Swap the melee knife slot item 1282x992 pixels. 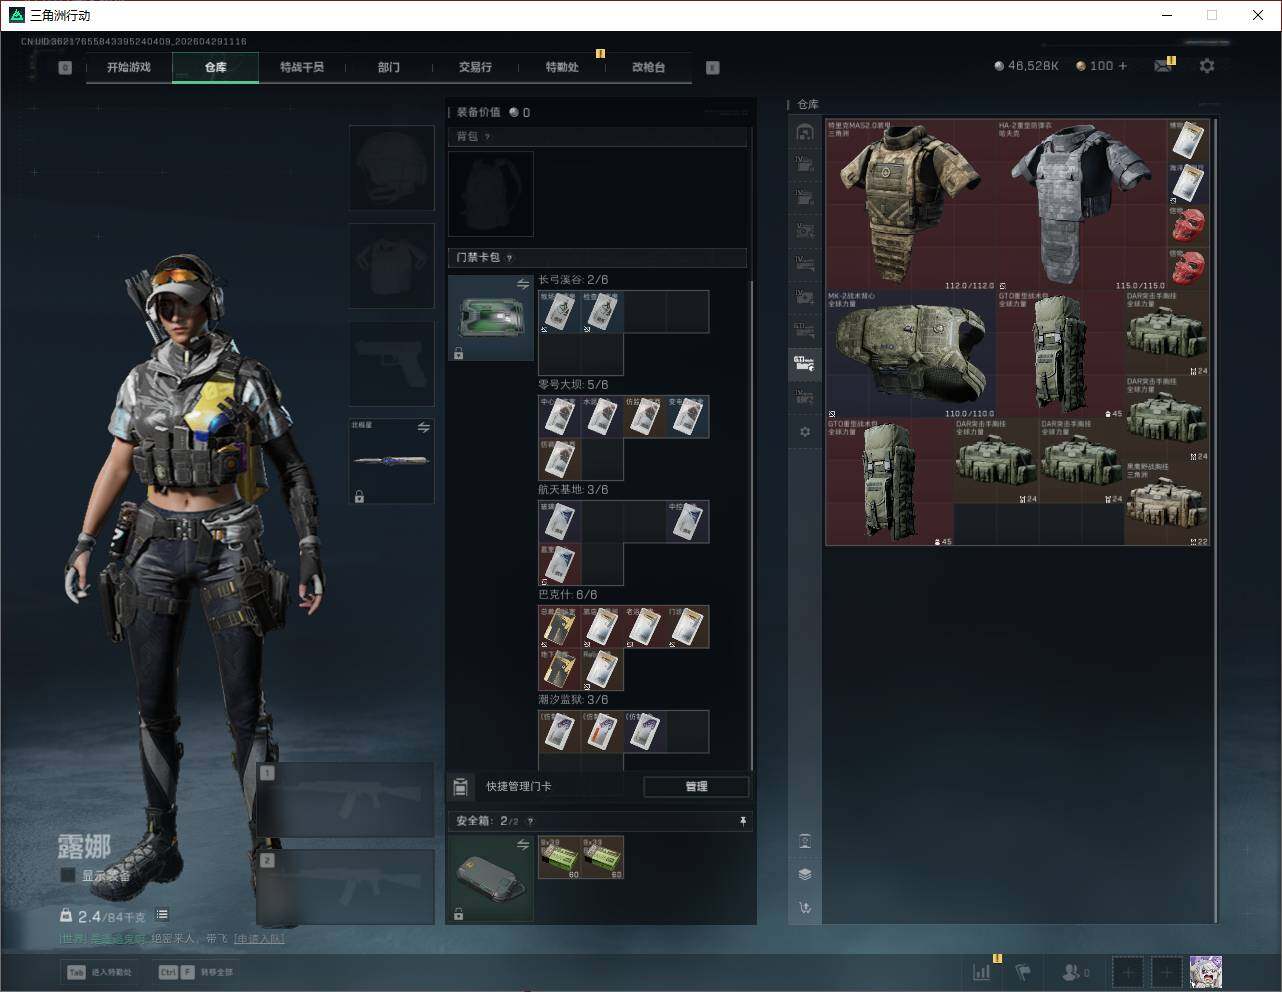[x=424, y=428]
